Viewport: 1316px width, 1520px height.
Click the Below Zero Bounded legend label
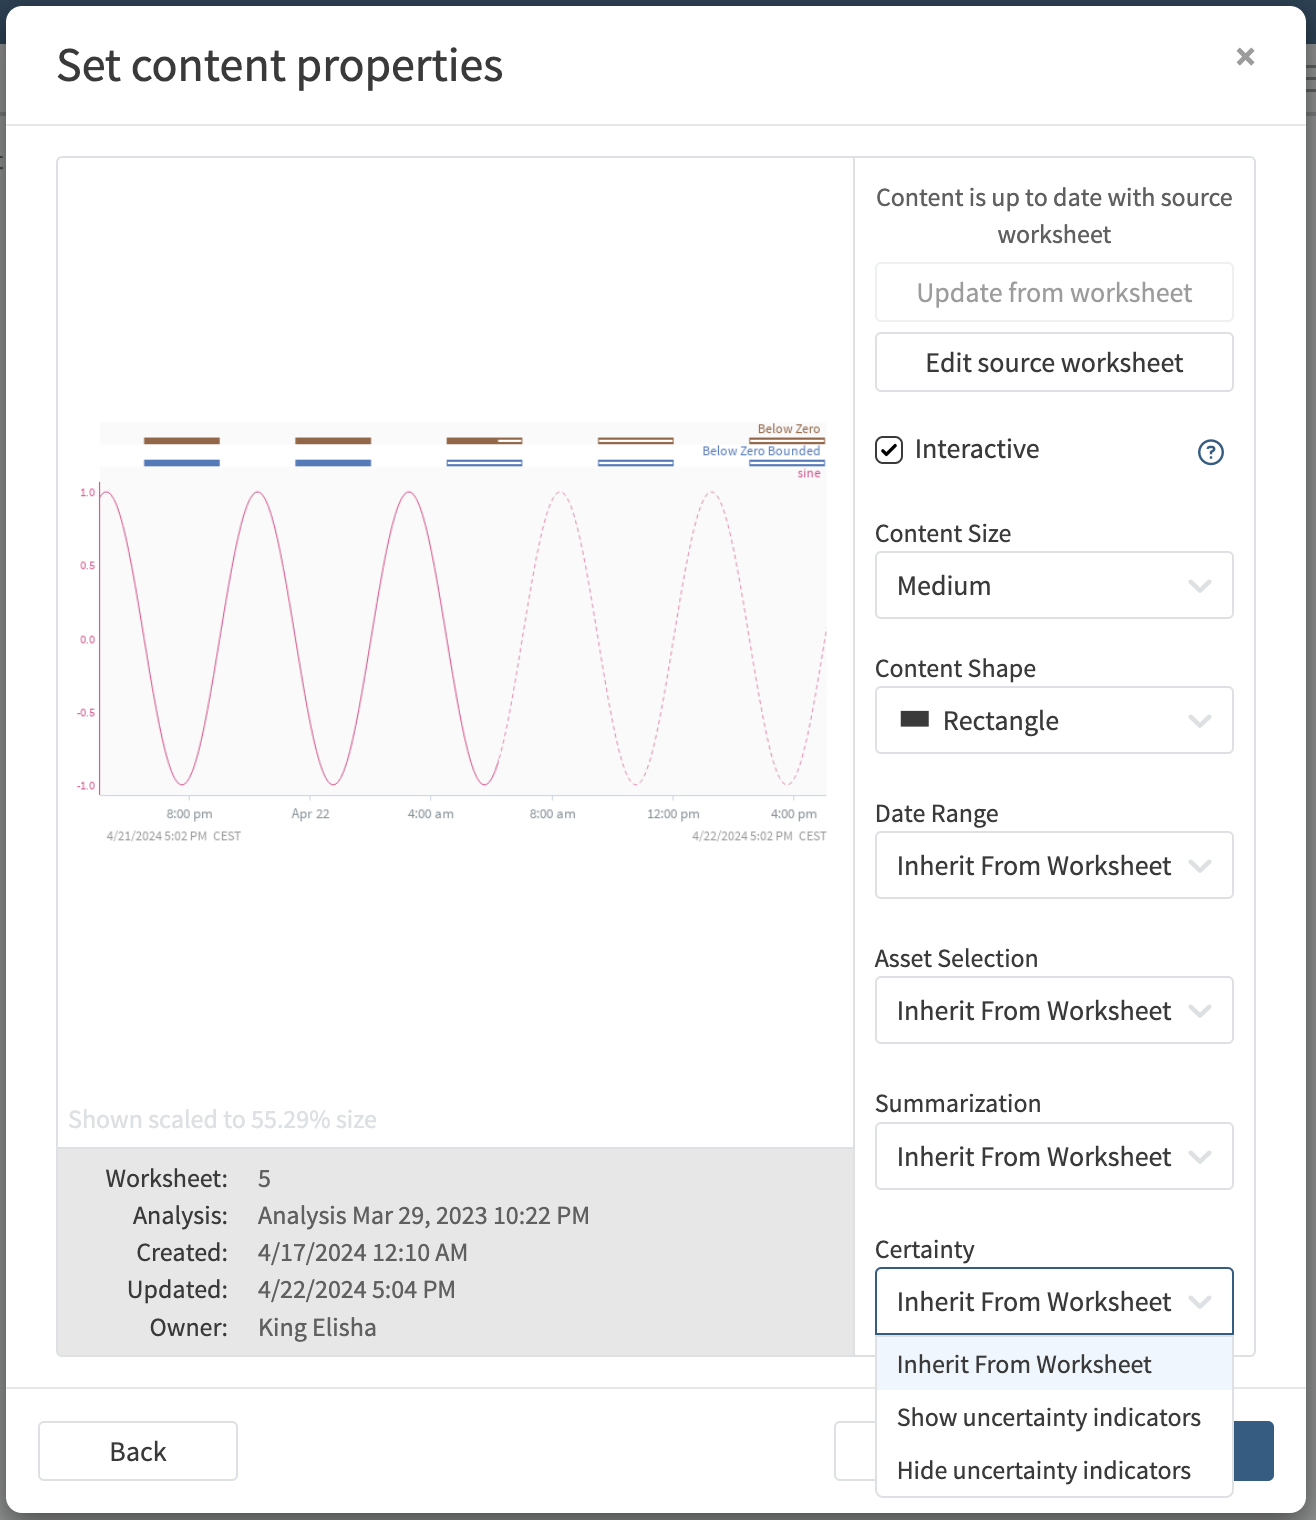pos(760,451)
